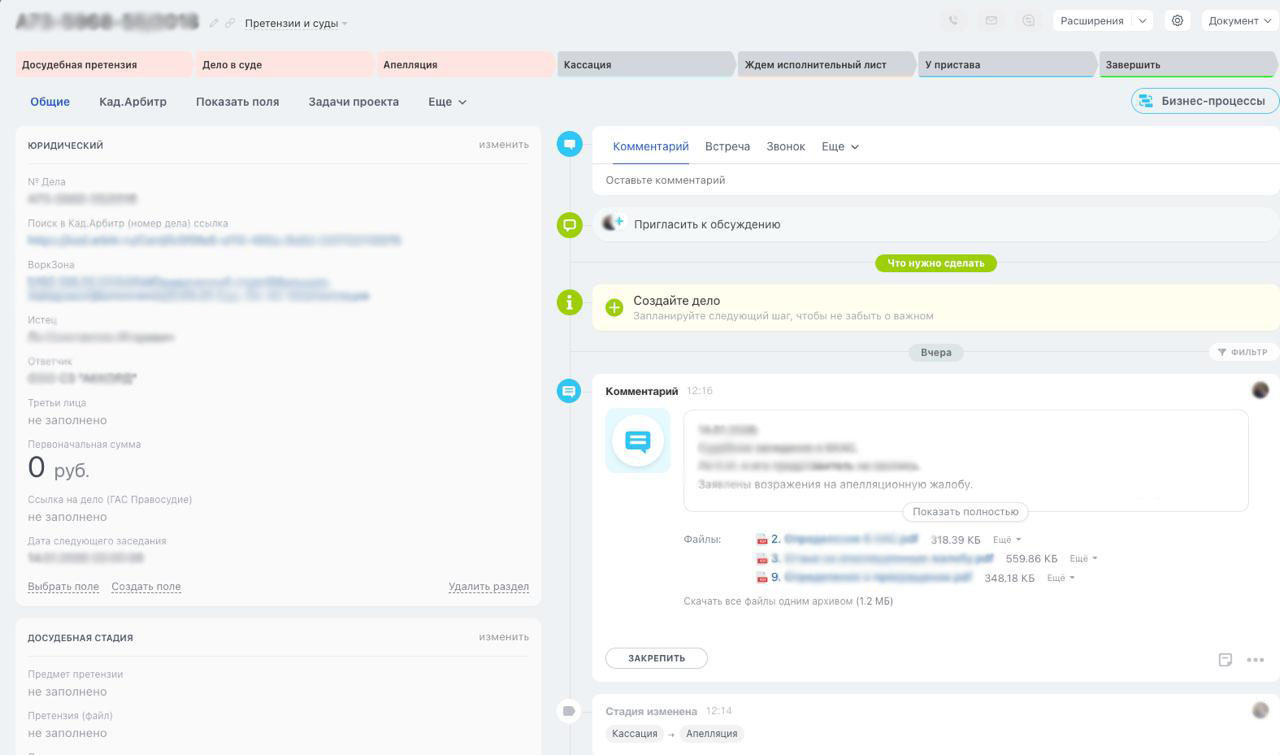The image size is (1280, 755).
Task: Click the 'Бизнес-процессы' button
Action: [1204, 101]
